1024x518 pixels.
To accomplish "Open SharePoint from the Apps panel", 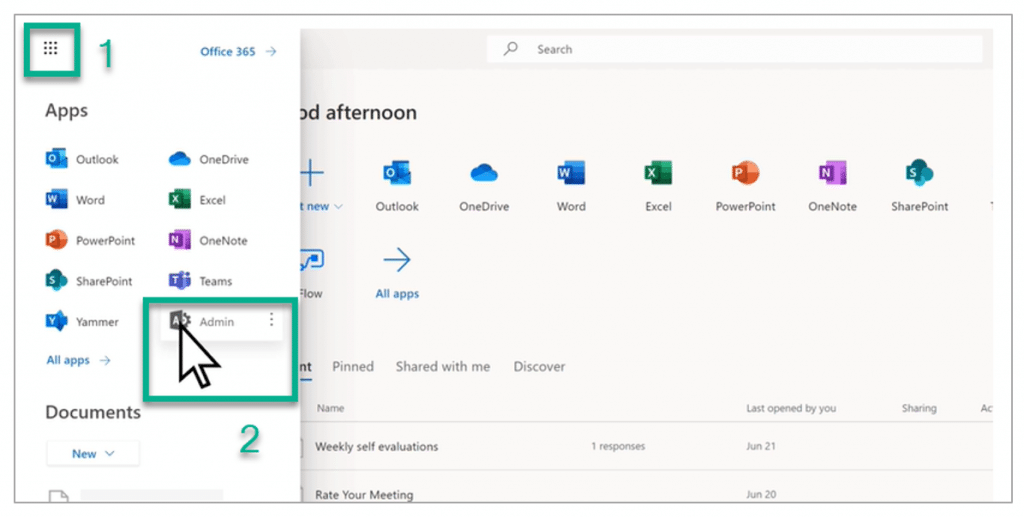I will (89, 280).
